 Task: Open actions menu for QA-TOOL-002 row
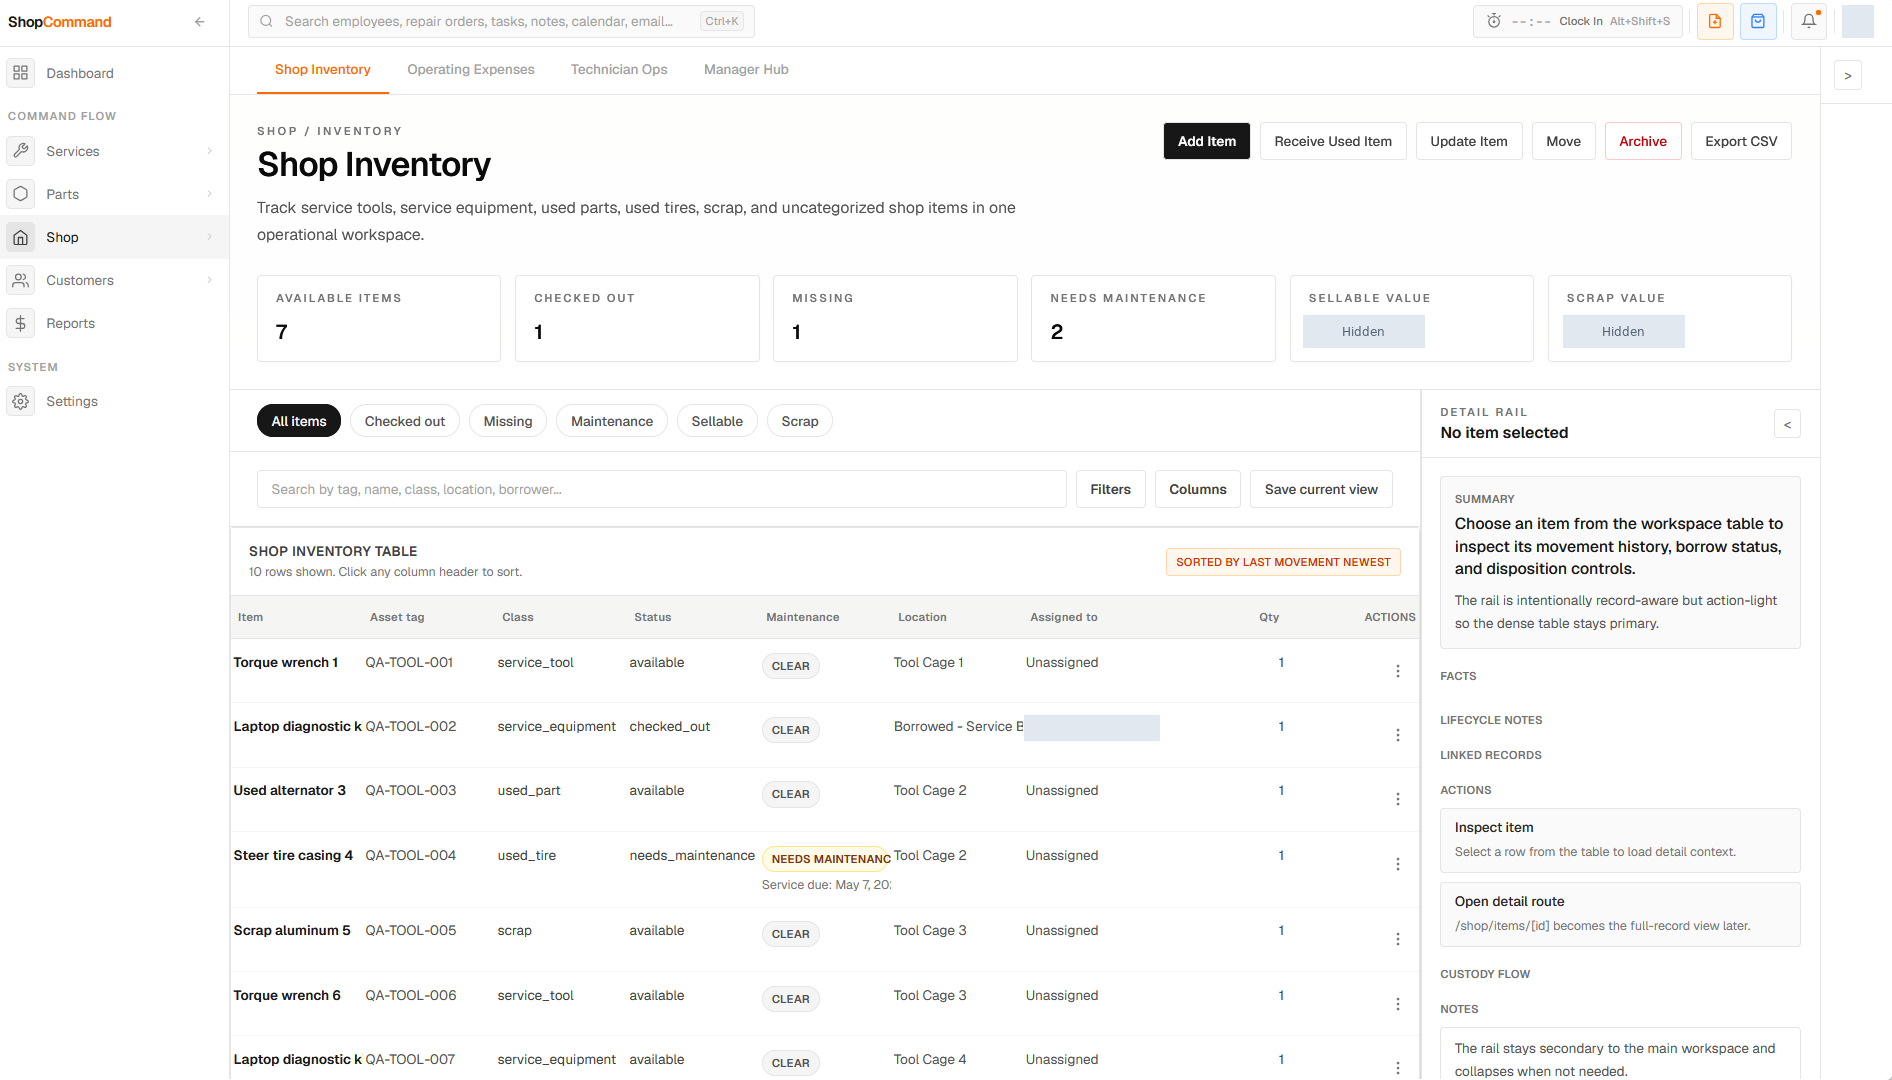point(1397,735)
